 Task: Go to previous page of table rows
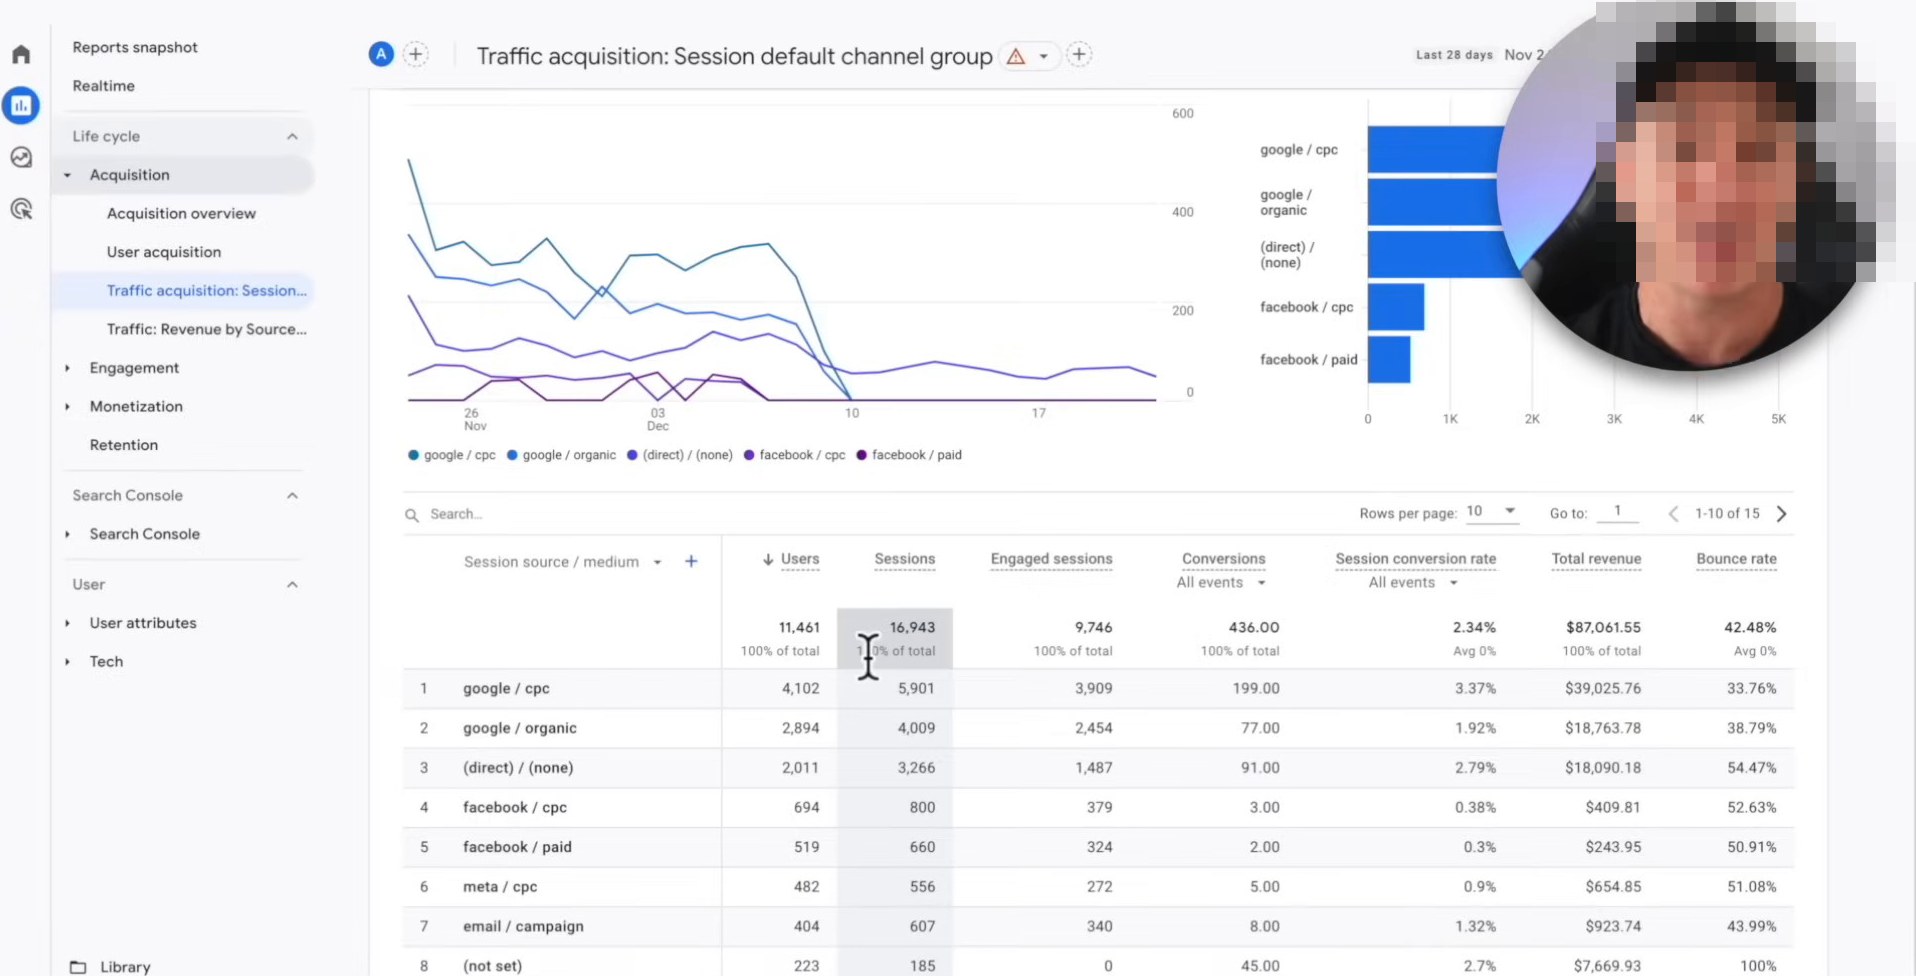point(1673,514)
